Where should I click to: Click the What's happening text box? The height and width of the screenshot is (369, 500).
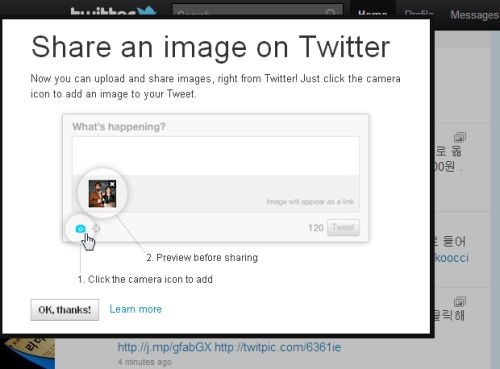point(216,155)
